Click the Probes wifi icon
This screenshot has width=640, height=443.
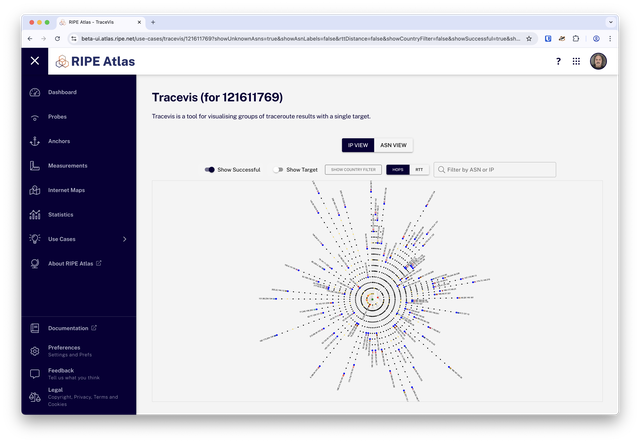(x=35, y=117)
